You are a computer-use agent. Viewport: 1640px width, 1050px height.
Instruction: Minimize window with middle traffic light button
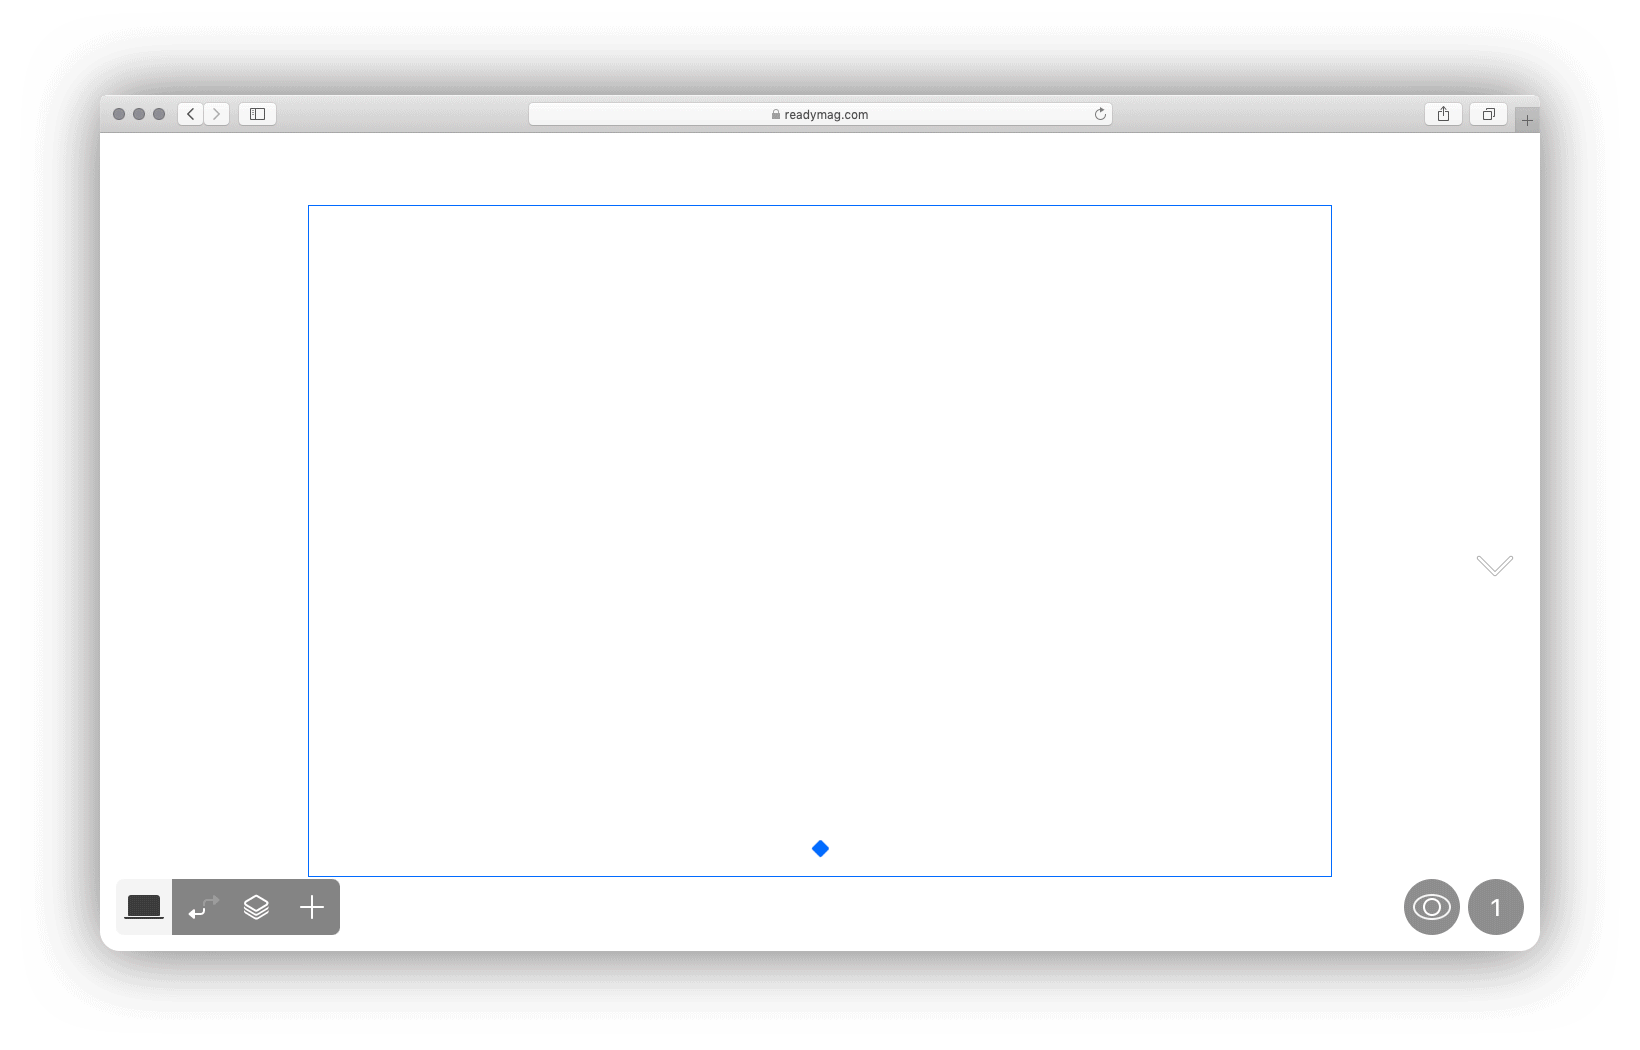pyautogui.click(x=139, y=114)
